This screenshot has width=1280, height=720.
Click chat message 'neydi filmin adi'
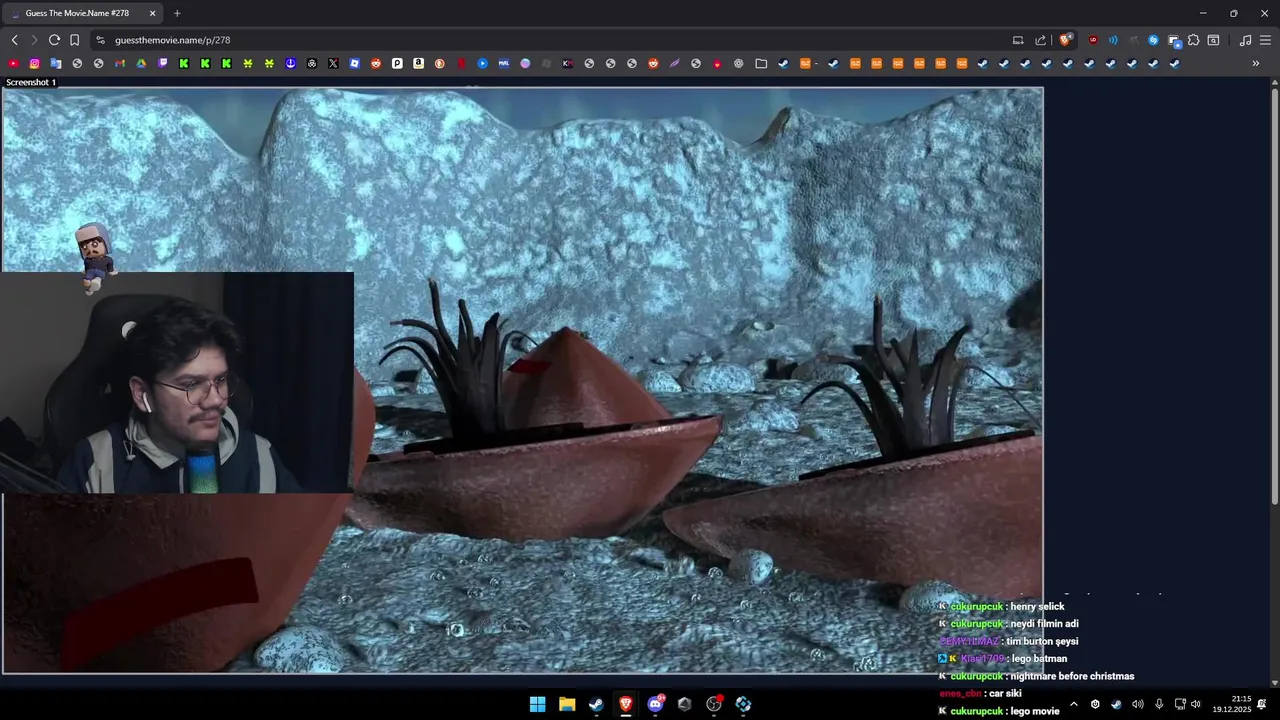click(1045, 623)
